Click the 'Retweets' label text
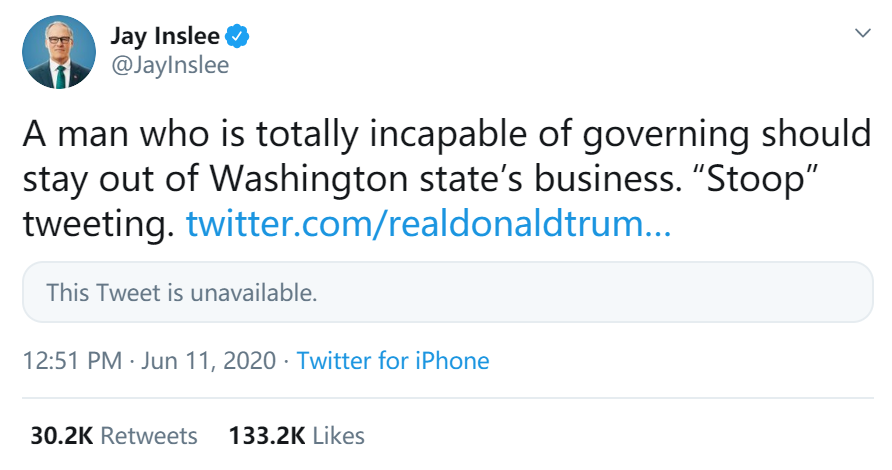The image size is (892, 470). click(149, 436)
